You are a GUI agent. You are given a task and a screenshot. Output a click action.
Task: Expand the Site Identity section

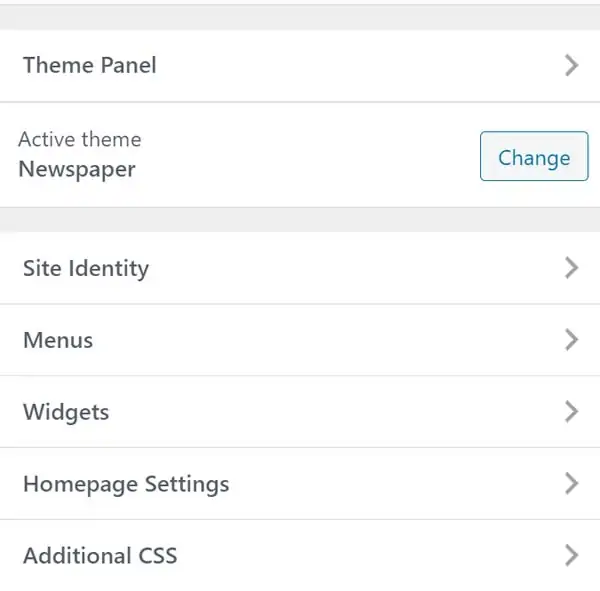coord(300,268)
